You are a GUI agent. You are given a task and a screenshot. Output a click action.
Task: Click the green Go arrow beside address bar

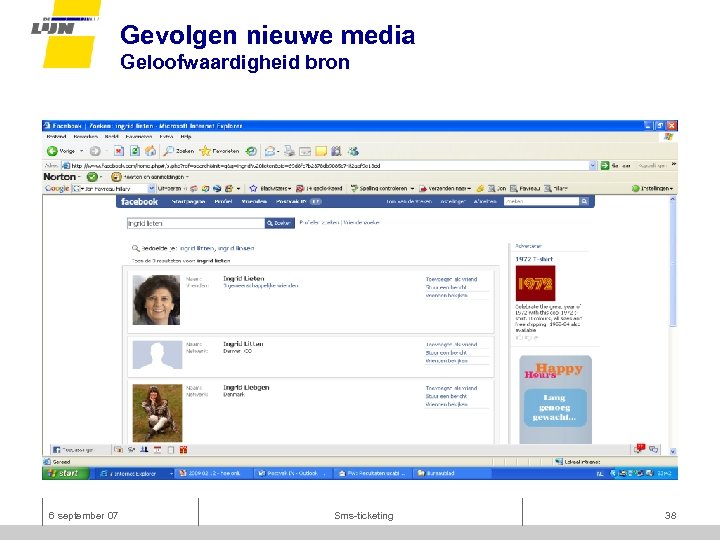605,165
